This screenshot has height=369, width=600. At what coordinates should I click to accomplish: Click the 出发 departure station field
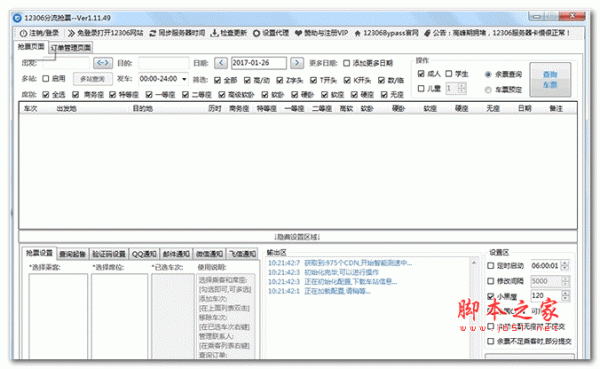pyautogui.click(x=66, y=63)
